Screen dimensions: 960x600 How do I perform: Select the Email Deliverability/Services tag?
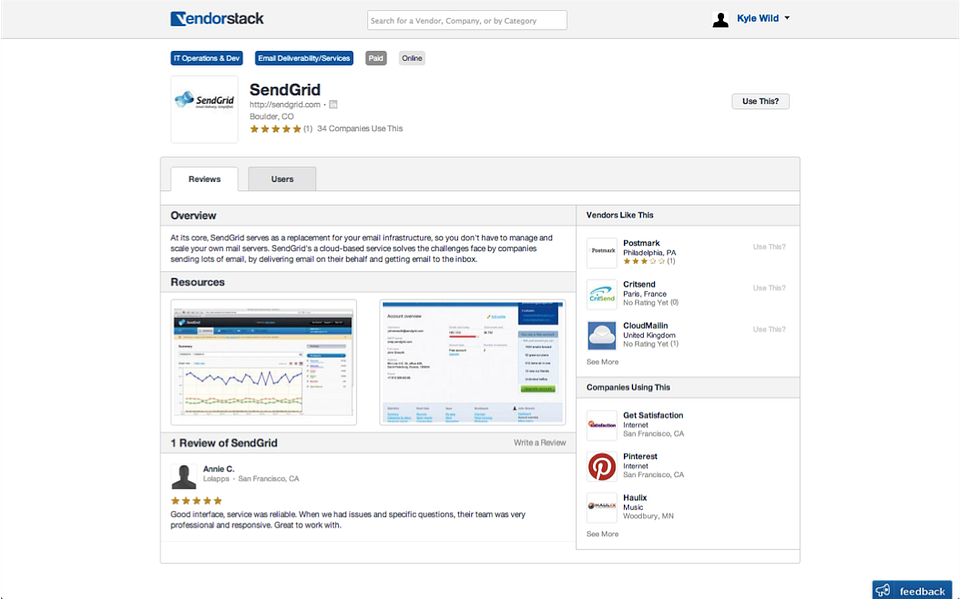[304, 58]
